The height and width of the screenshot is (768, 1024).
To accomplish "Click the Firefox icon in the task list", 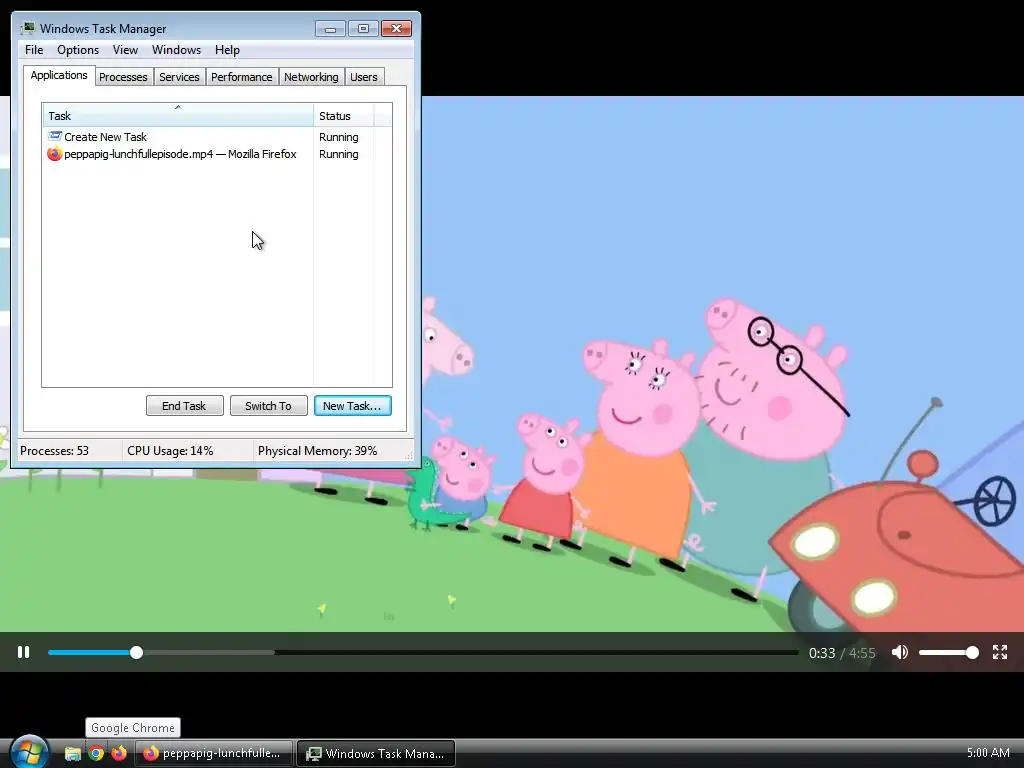I will [x=54, y=154].
